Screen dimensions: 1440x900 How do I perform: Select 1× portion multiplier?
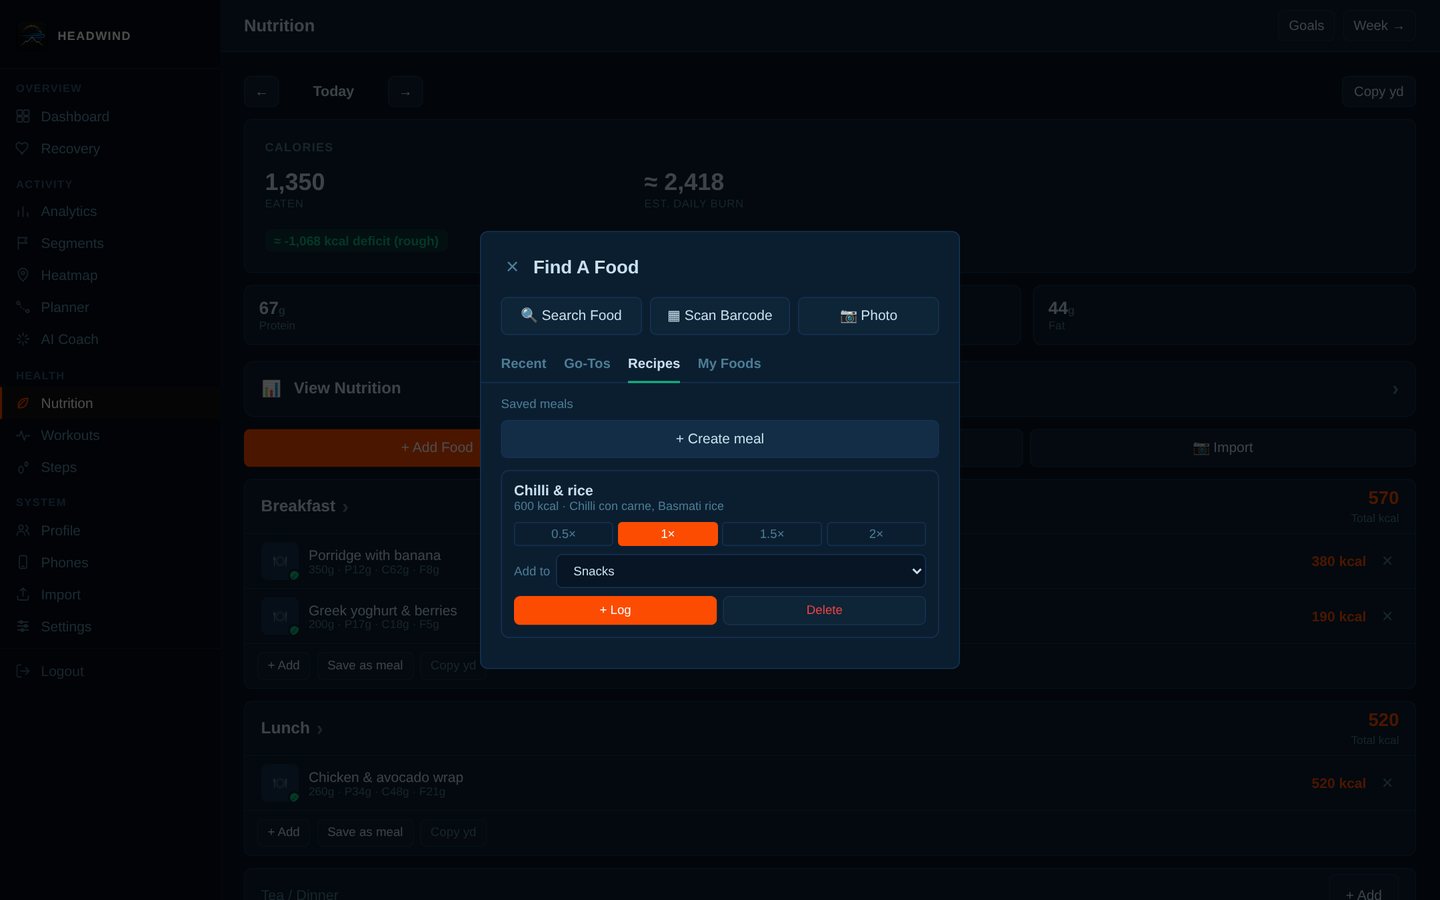(668, 534)
